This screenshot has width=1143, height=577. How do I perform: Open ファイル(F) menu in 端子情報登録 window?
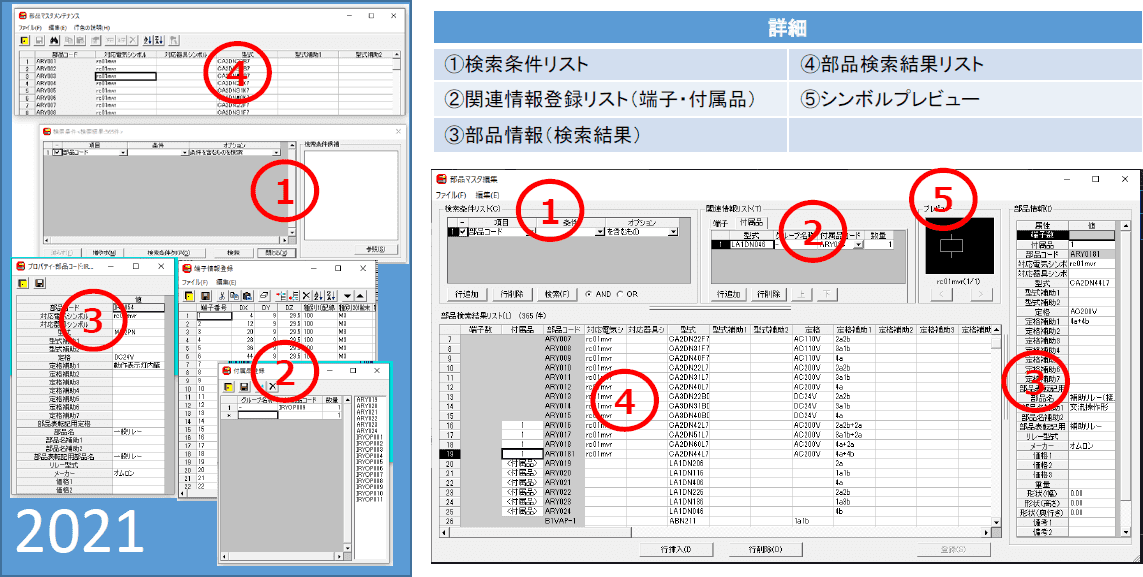(195, 282)
